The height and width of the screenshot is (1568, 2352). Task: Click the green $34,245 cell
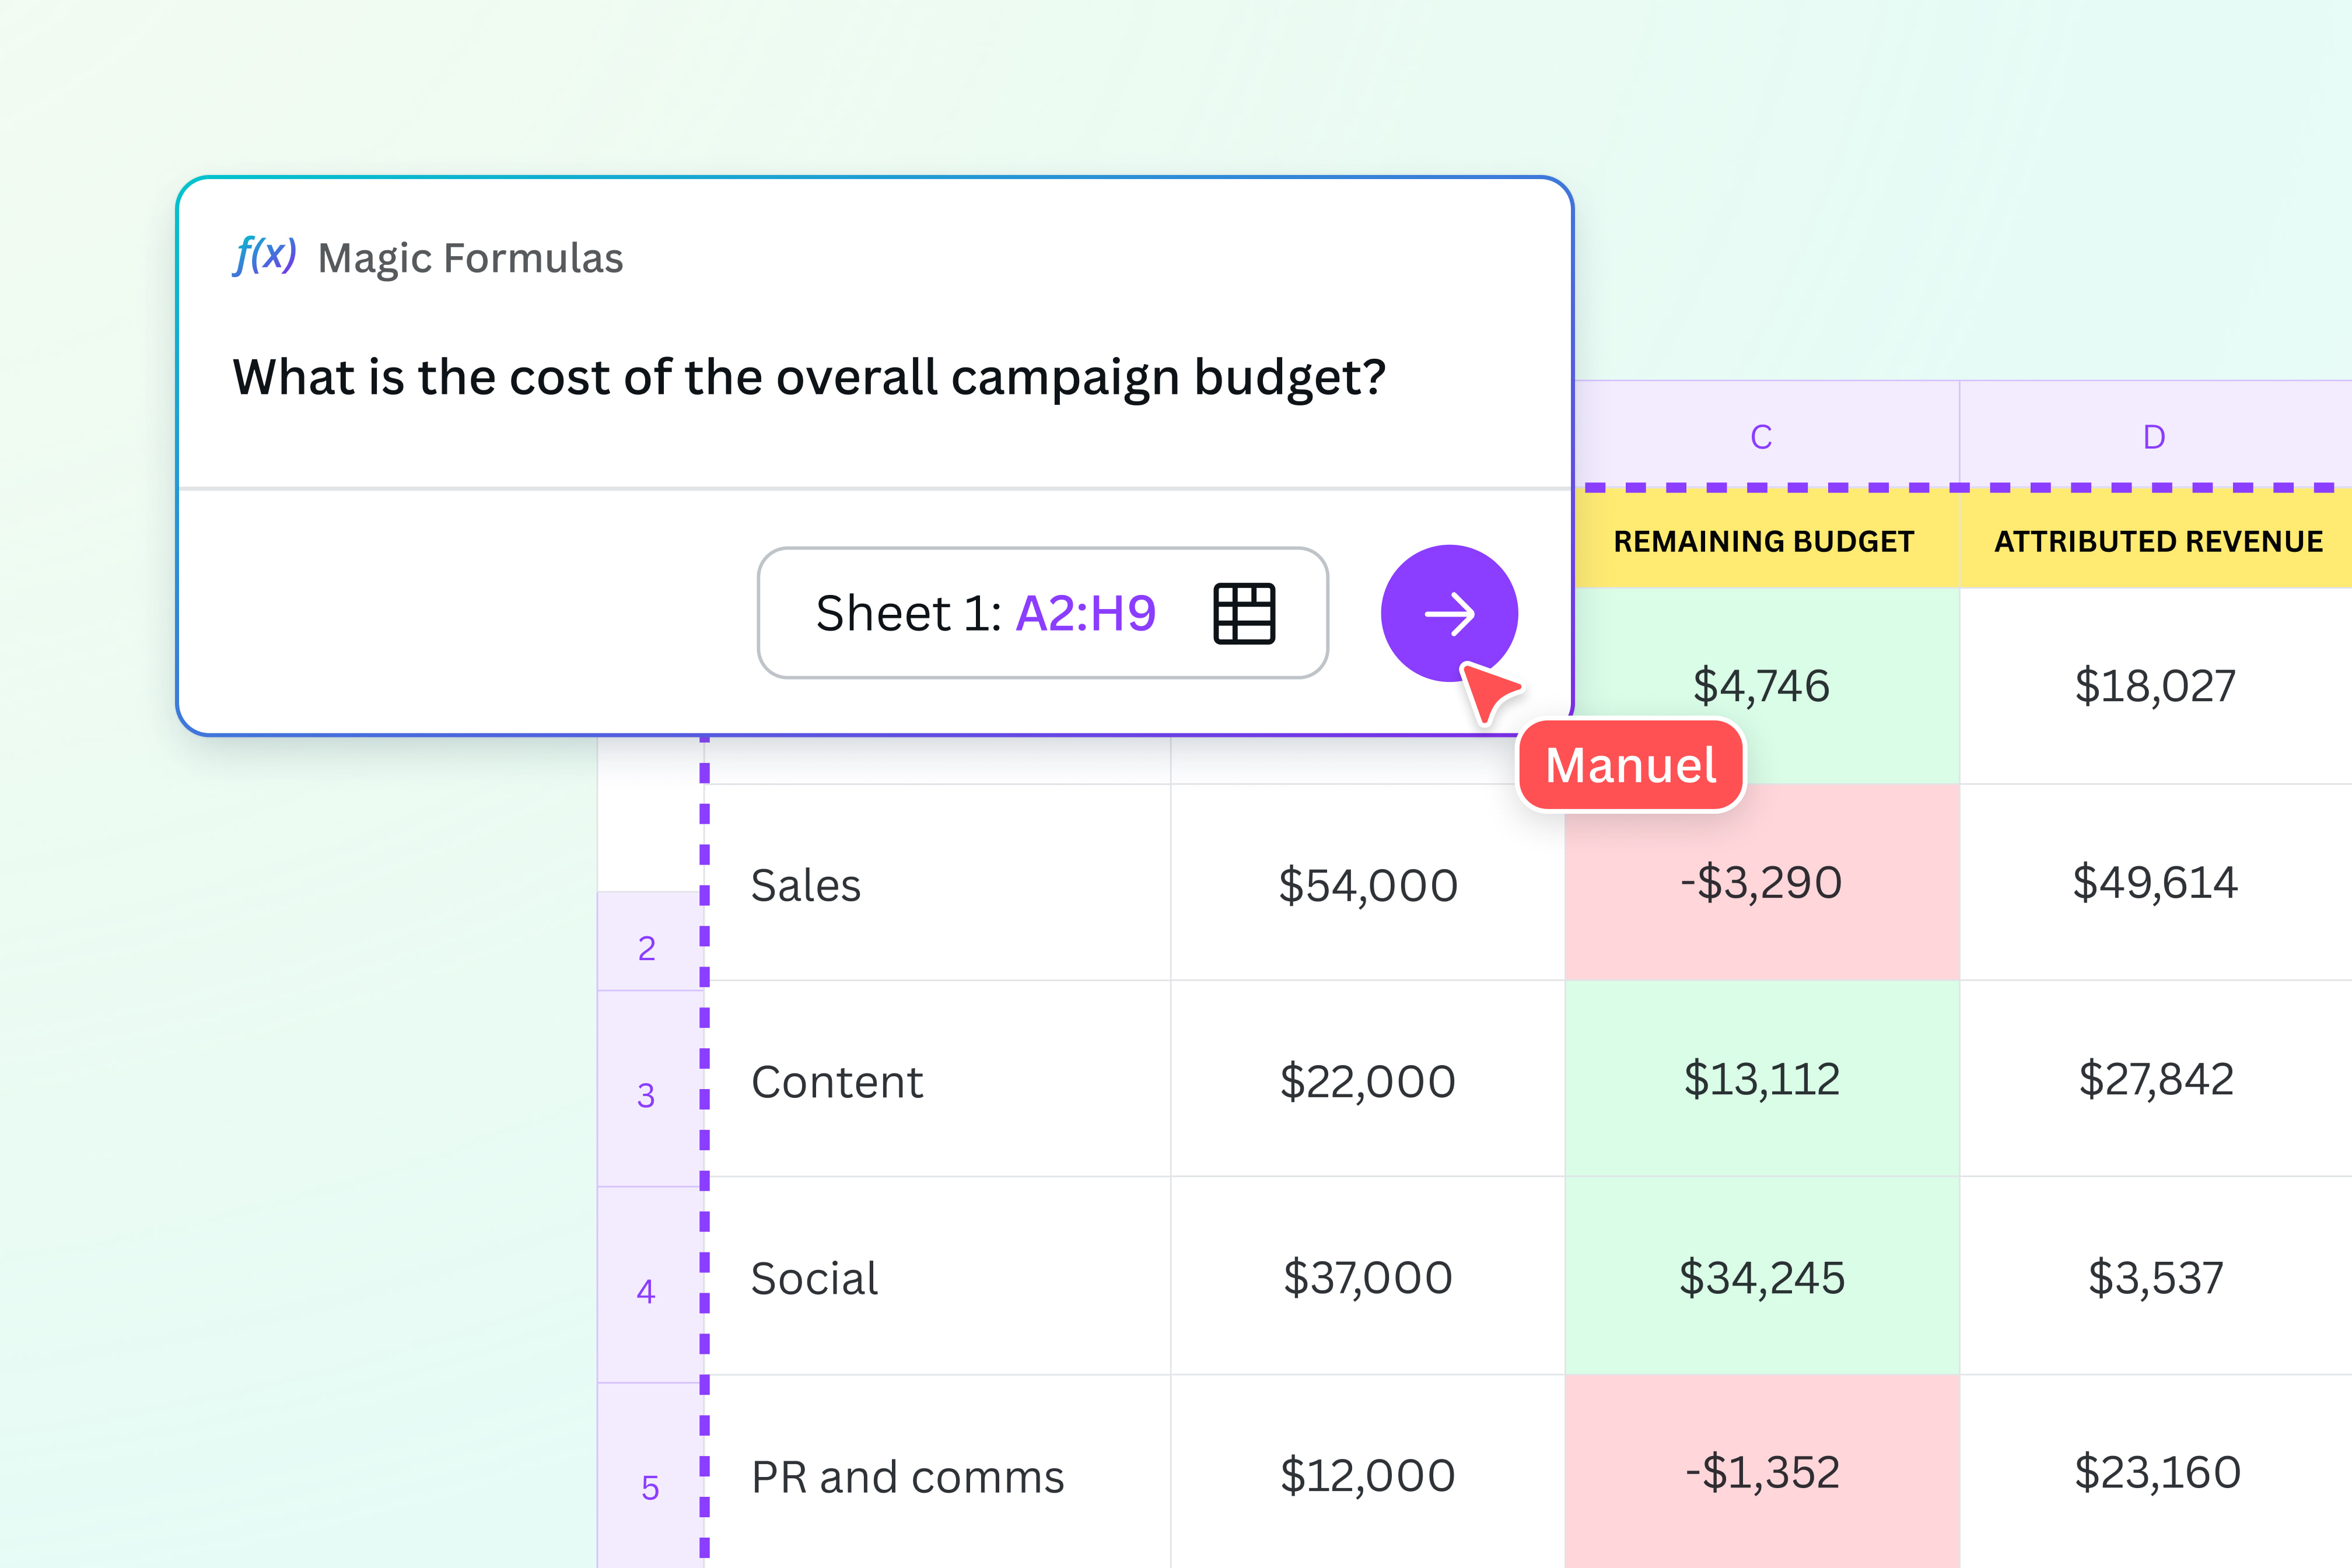pos(1761,1277)
